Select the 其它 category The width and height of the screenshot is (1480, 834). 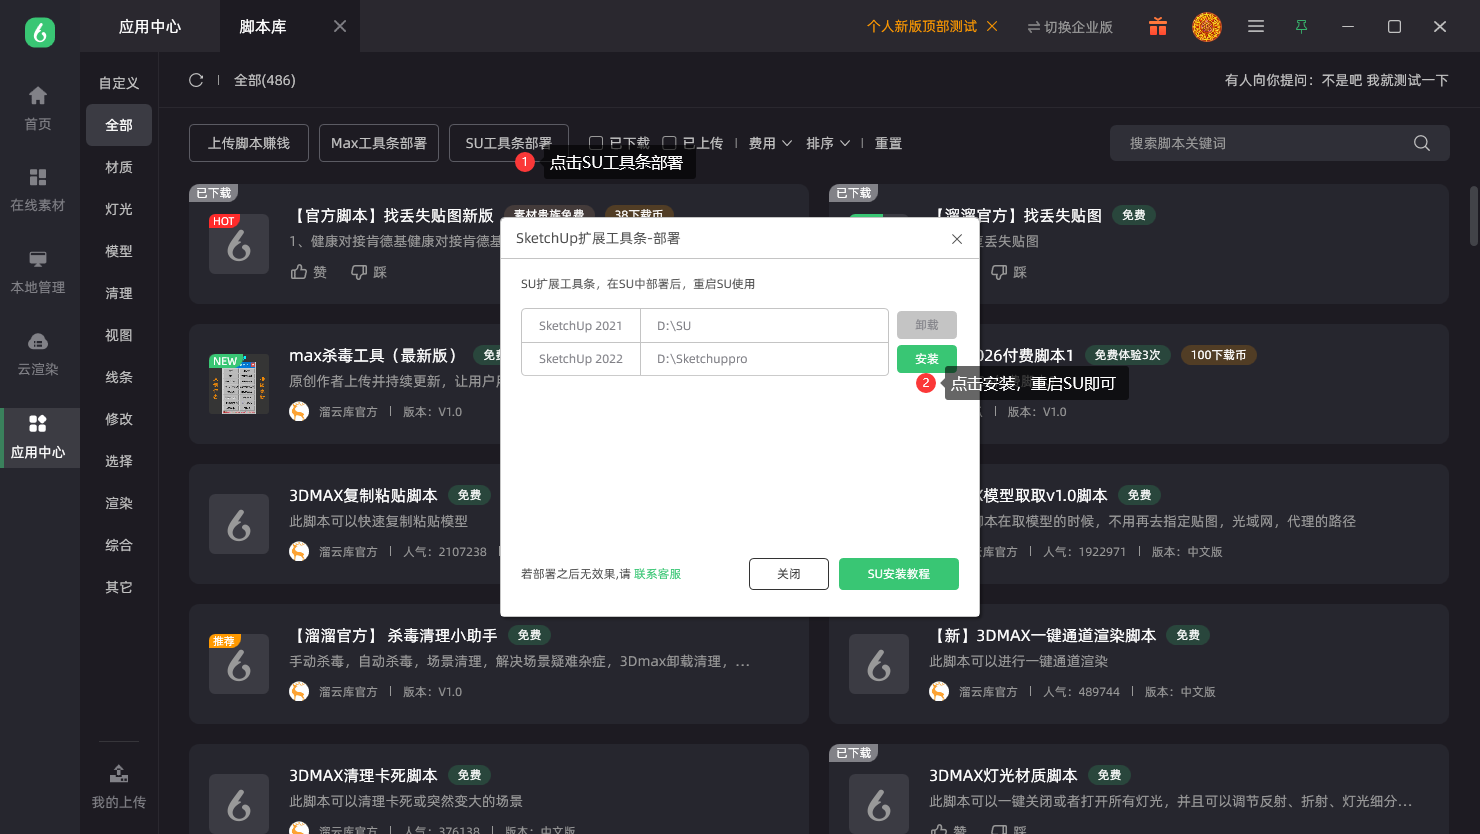click(x=119, y=587)
